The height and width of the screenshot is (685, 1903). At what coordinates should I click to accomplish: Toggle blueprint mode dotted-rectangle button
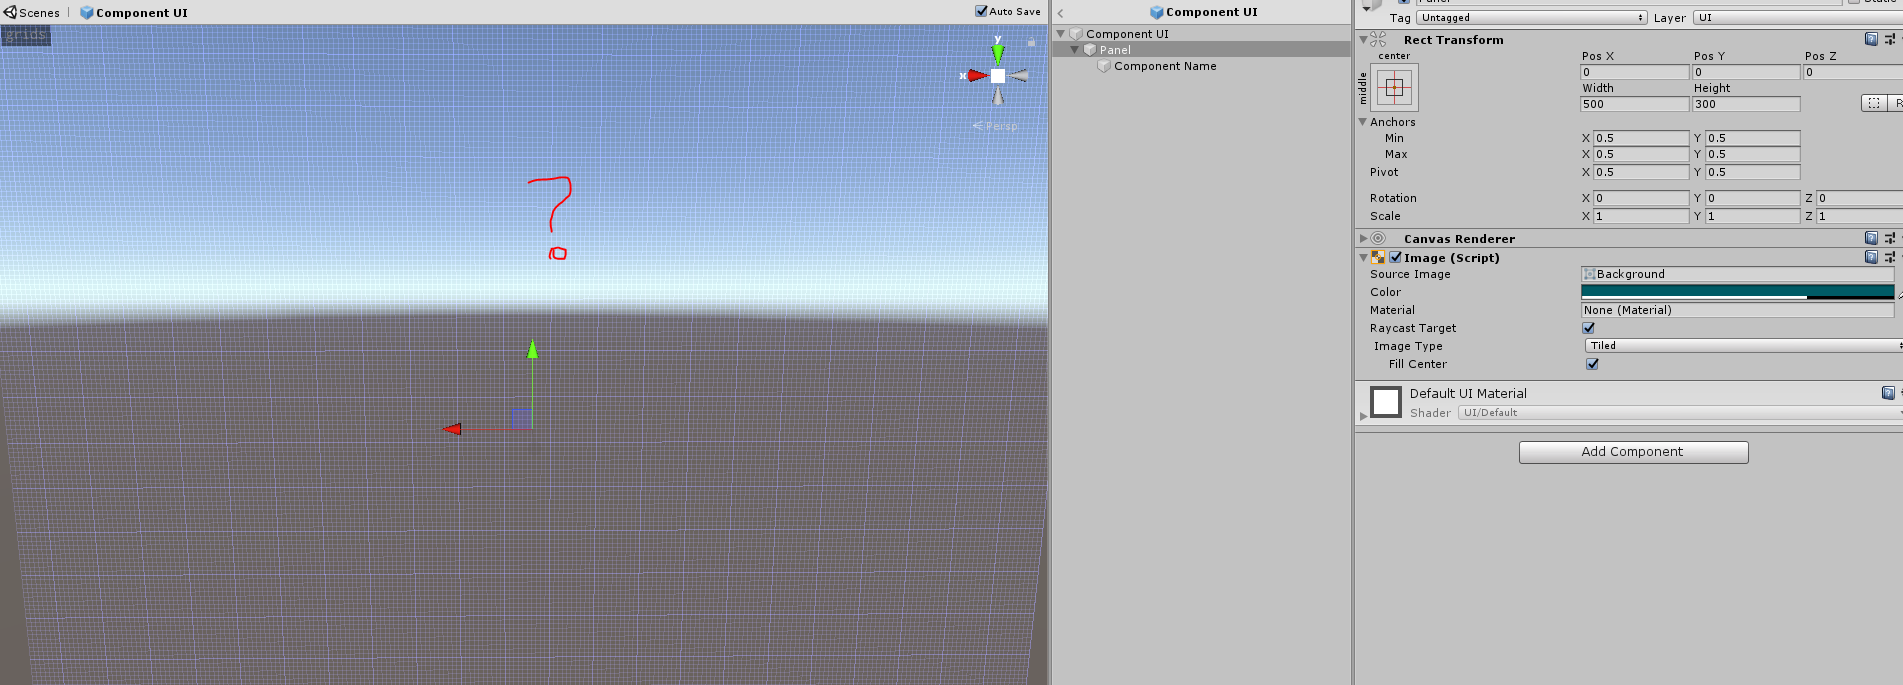(1874, 103)
